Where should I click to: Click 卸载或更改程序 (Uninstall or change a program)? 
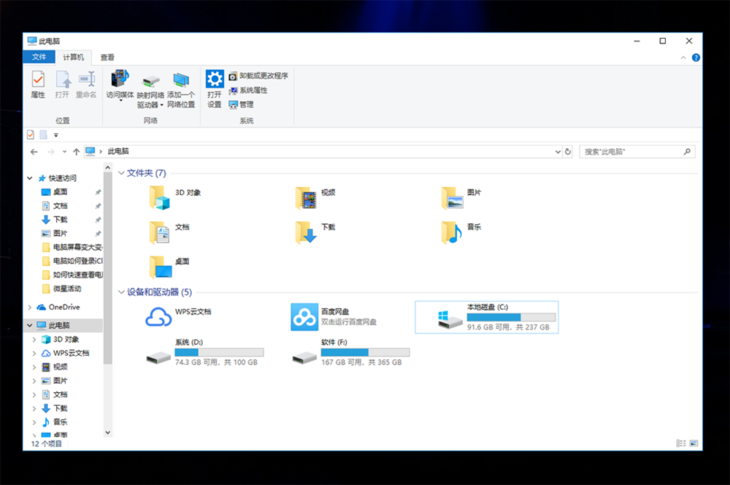[258, 76]
